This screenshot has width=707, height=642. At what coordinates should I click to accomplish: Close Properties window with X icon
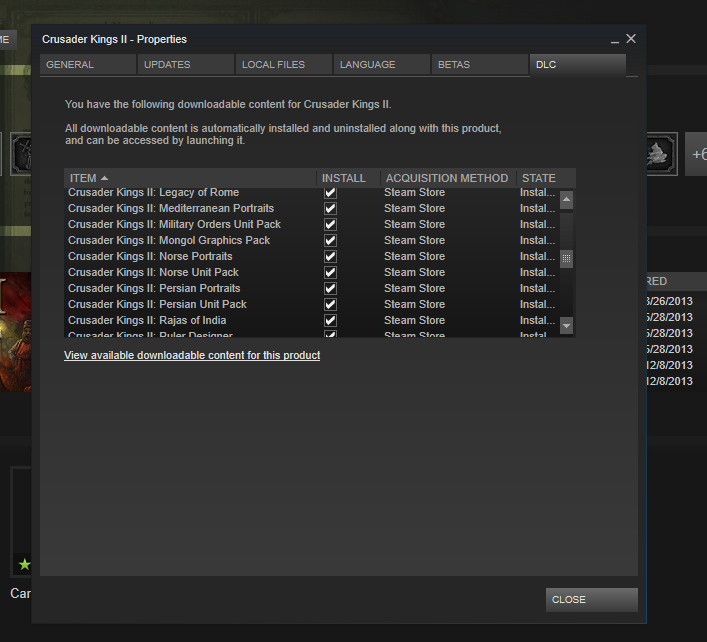coord(631,39)
